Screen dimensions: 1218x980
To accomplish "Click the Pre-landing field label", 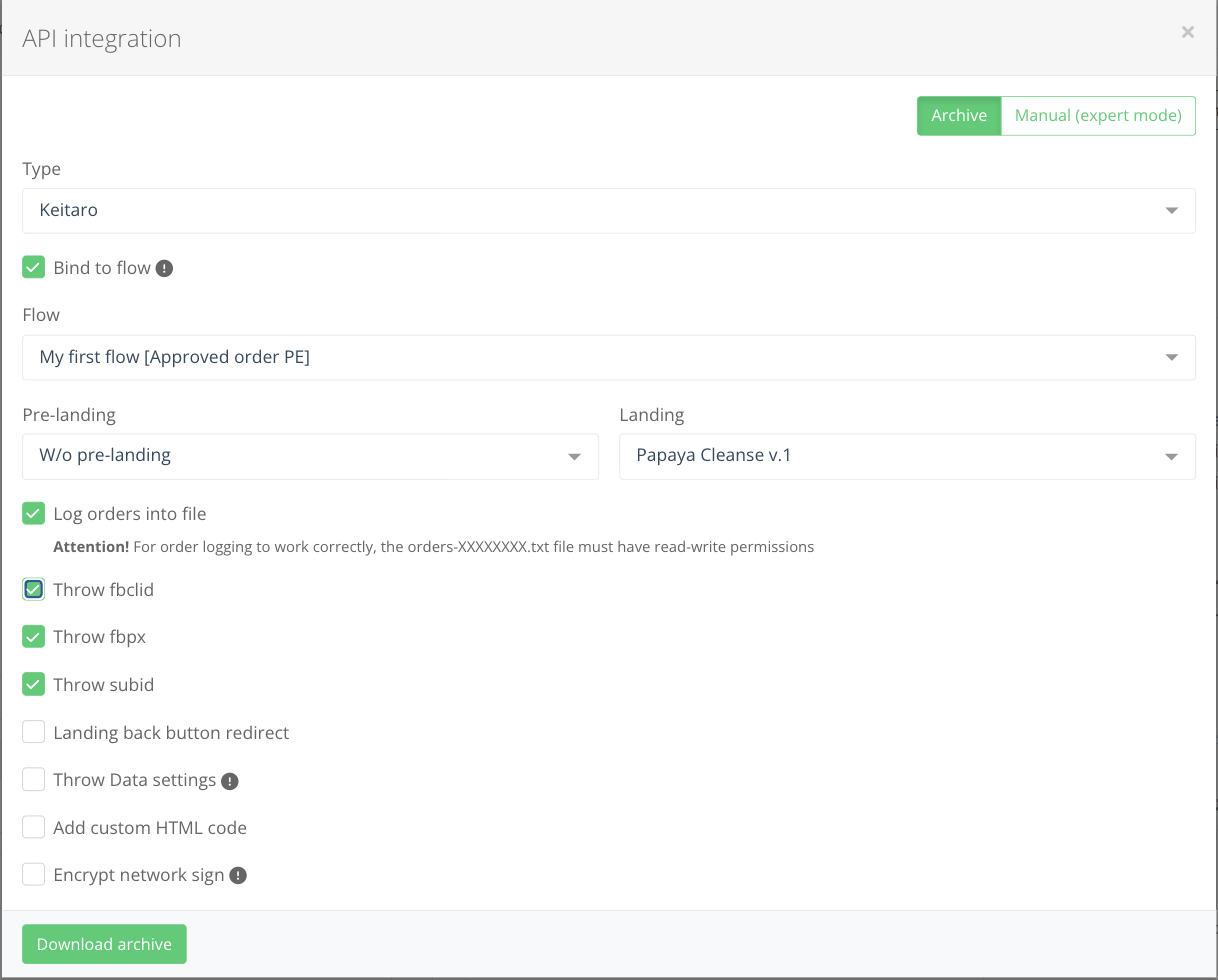I will [x=69, y=414].
